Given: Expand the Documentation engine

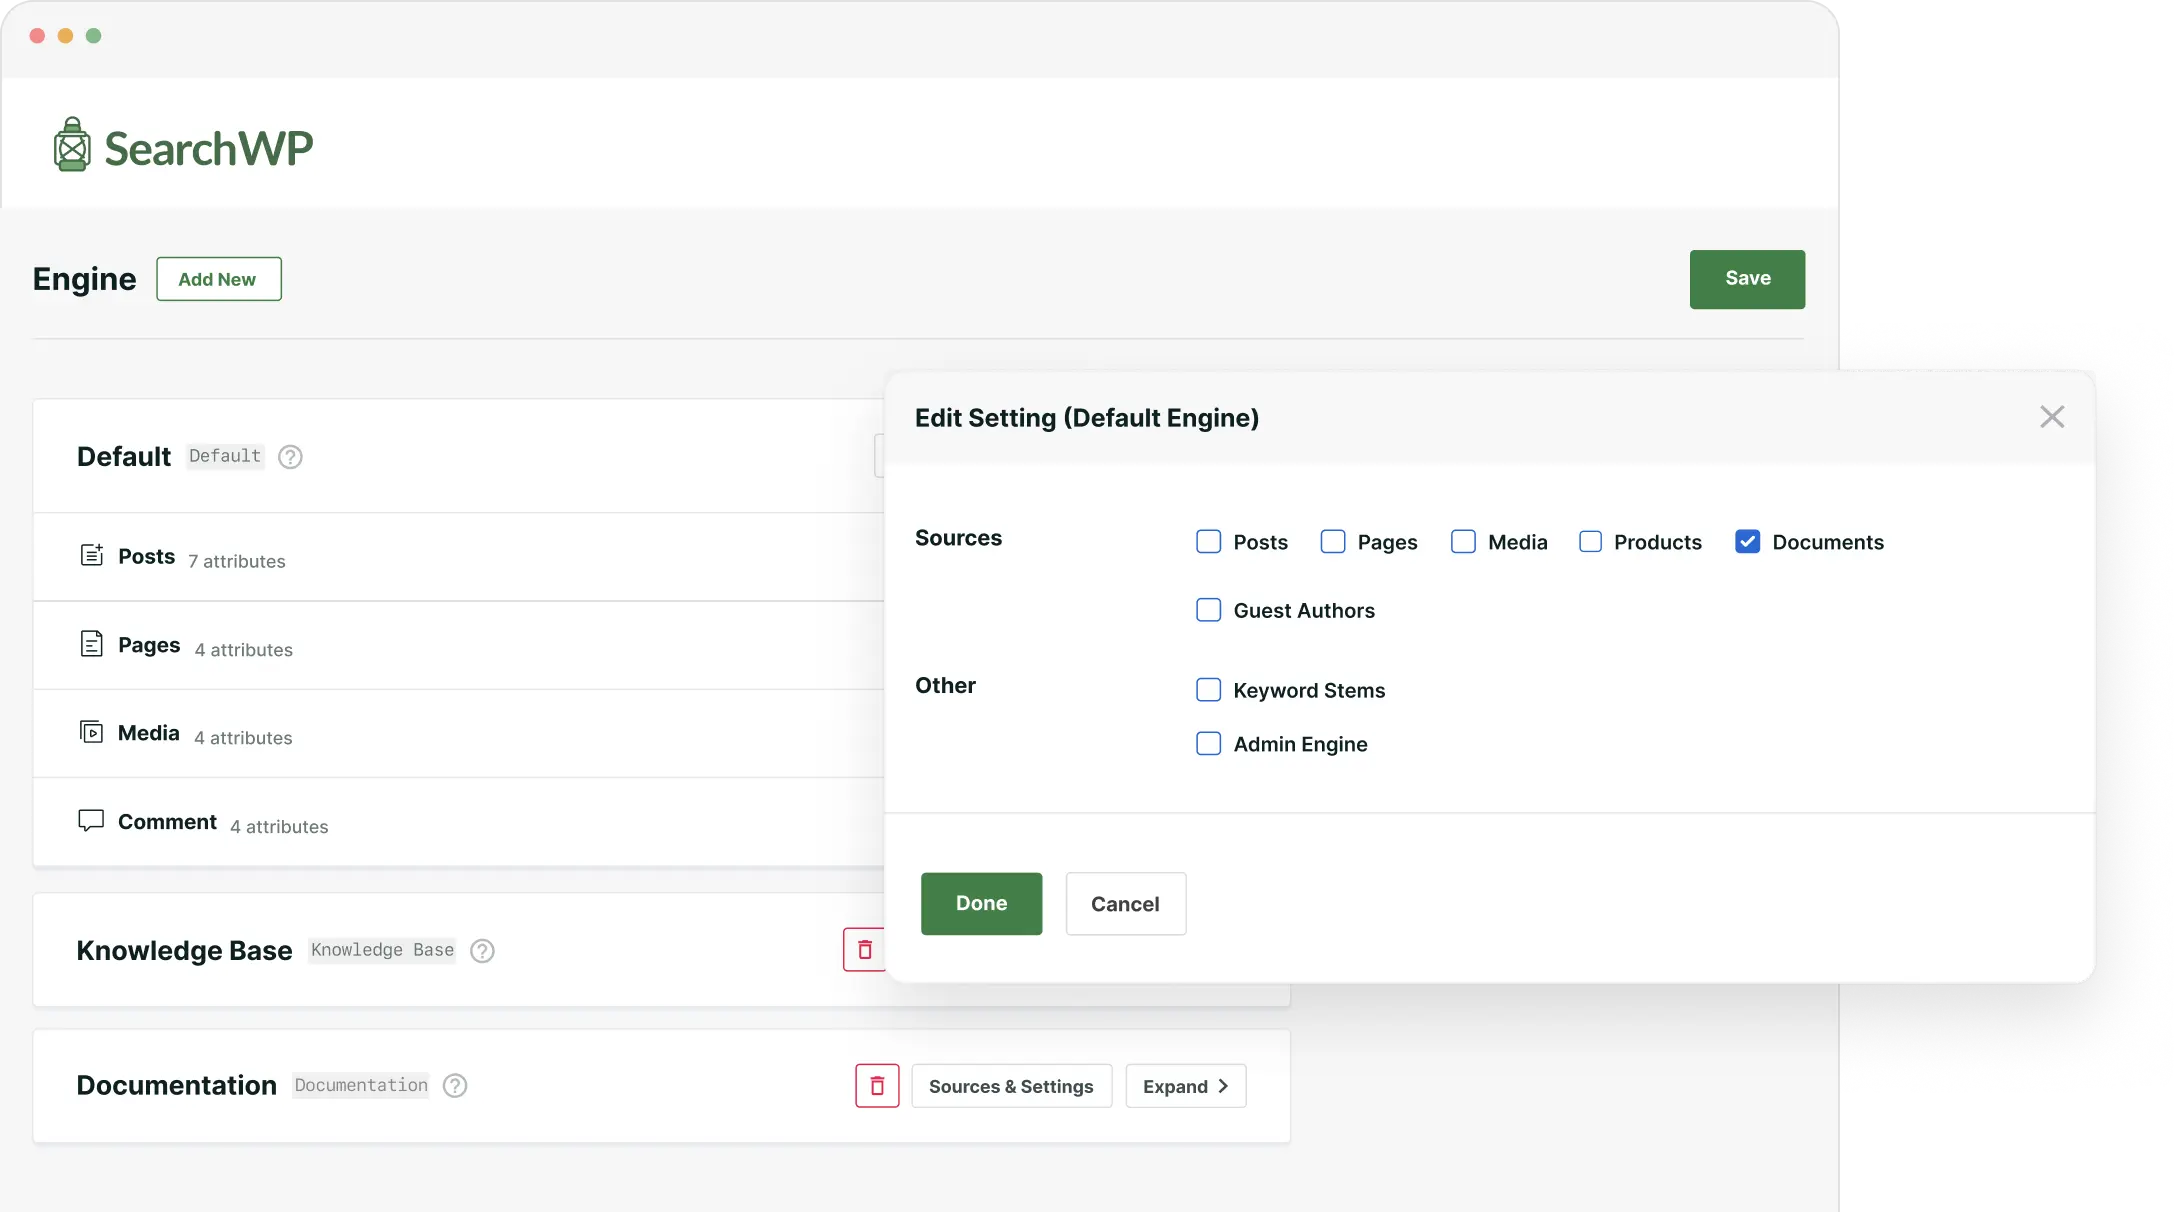Looking at the screenshot, I should coord(1185,1086).
